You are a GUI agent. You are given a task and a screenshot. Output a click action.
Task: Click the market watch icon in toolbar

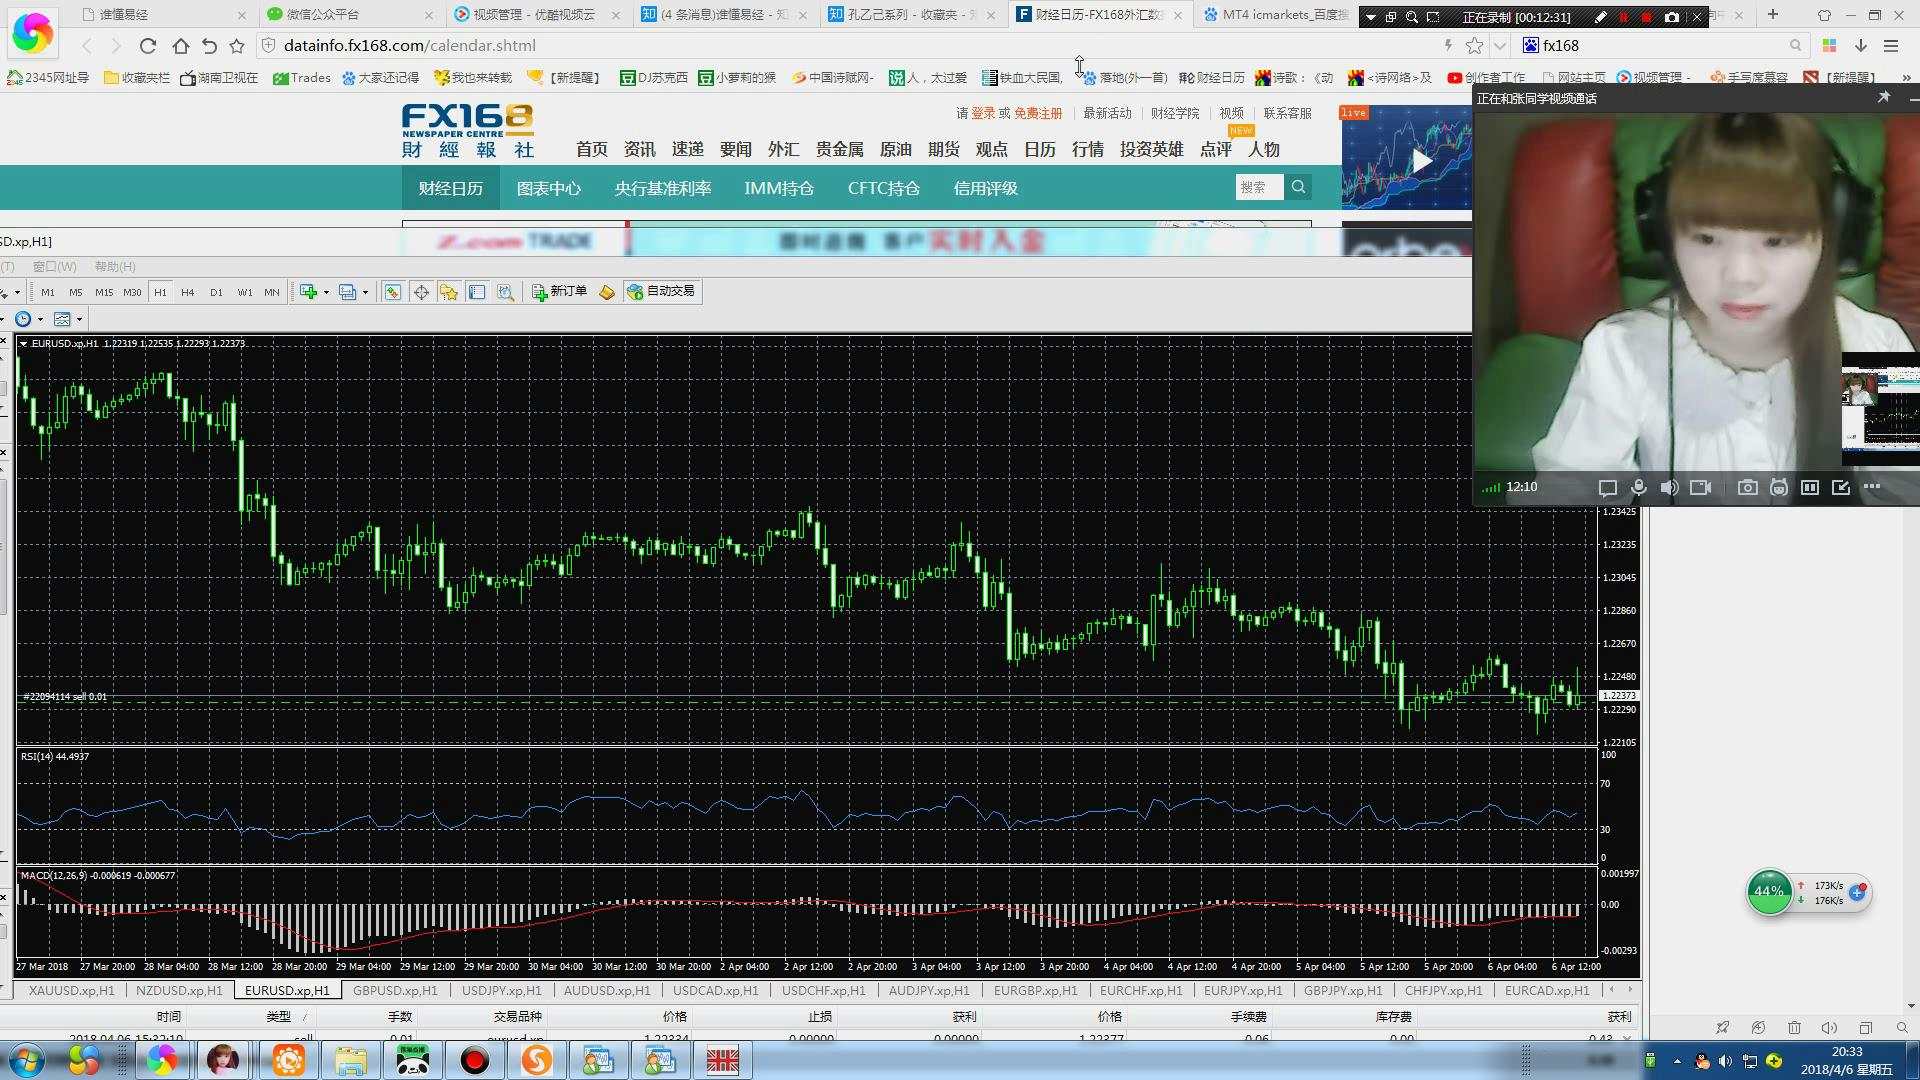[392, 292]
